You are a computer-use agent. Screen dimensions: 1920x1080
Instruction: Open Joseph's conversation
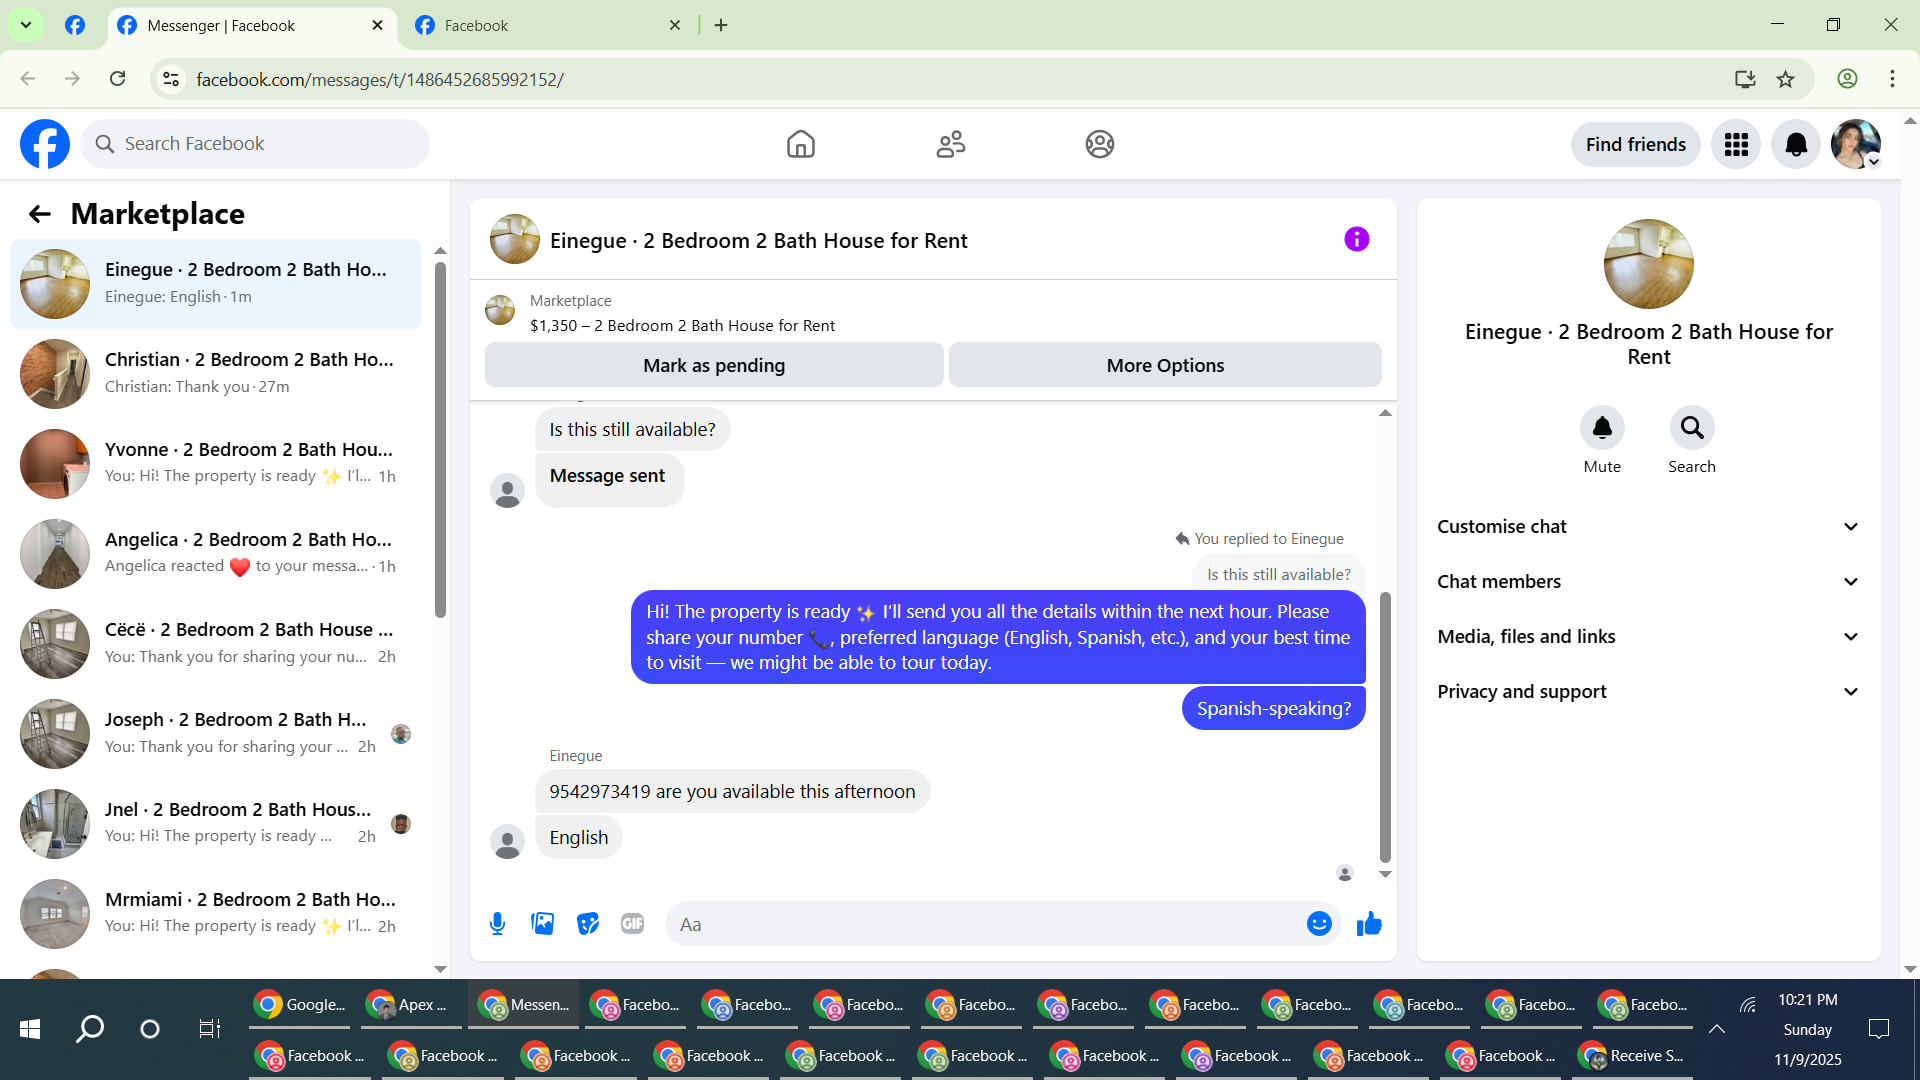click(x=215, y=734)
